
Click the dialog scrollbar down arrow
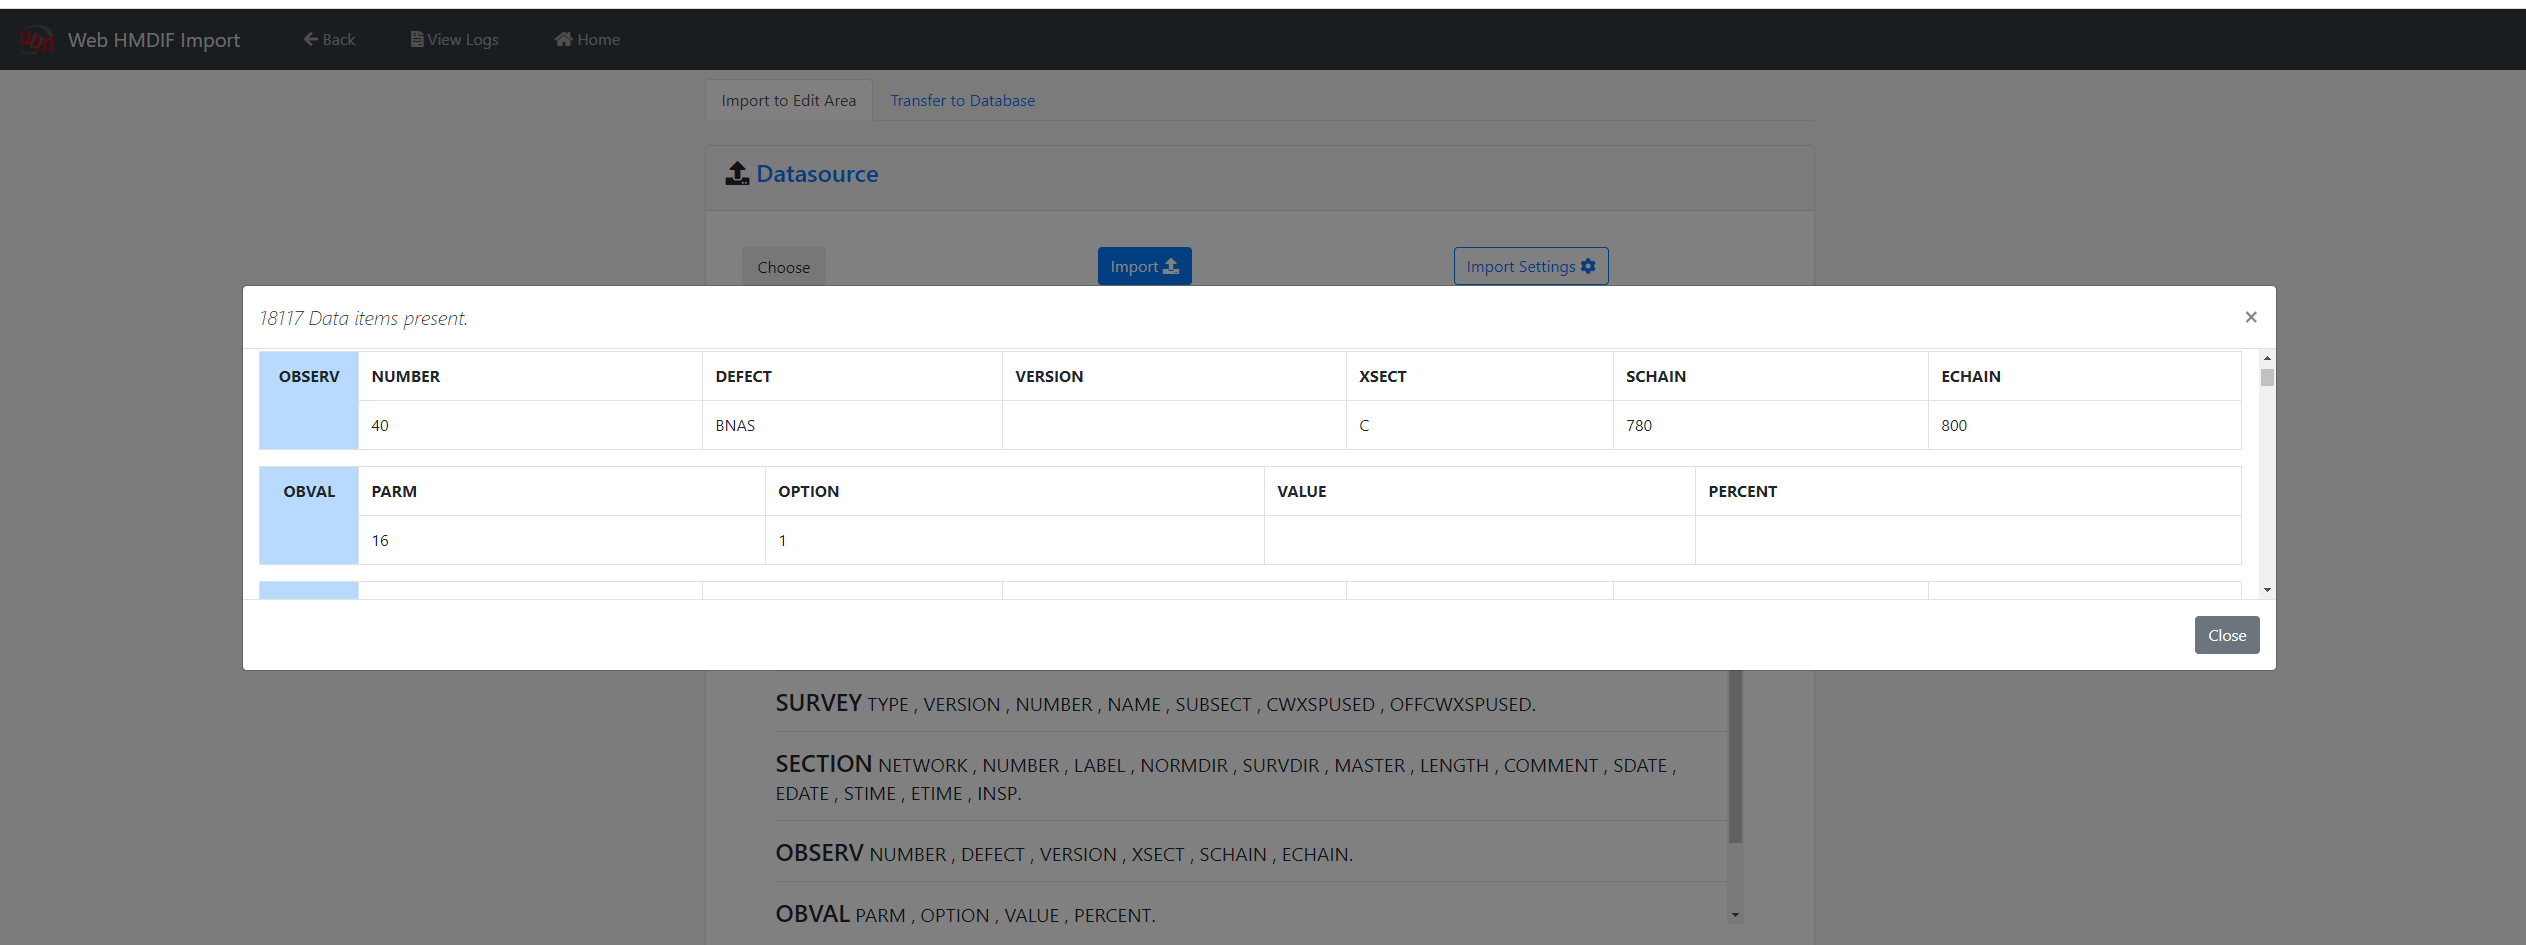pyautogui.click(x=2266, y=590)
